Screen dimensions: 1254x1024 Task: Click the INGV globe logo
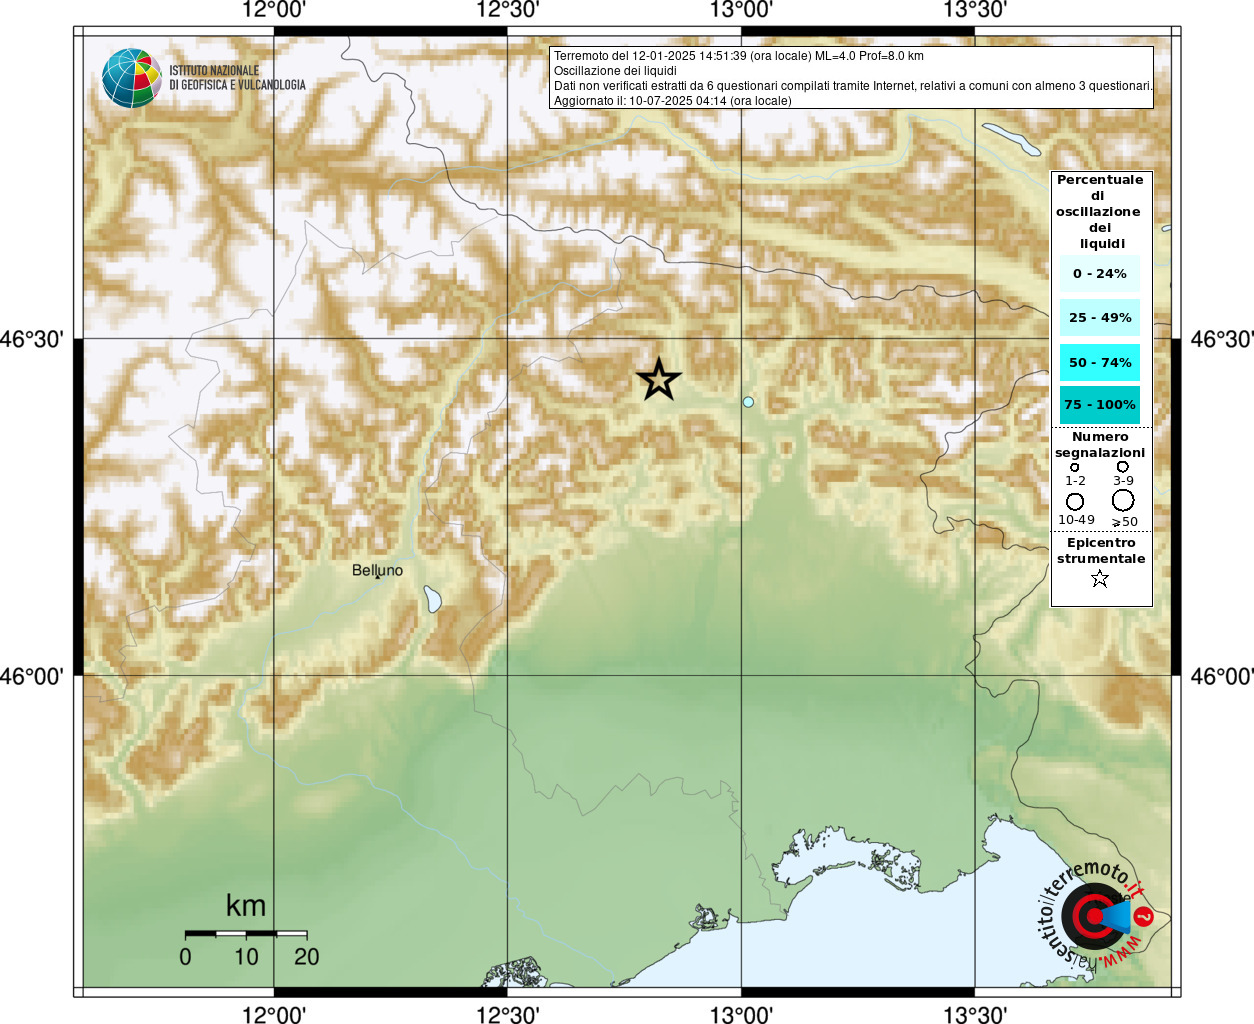pos(131,78)
